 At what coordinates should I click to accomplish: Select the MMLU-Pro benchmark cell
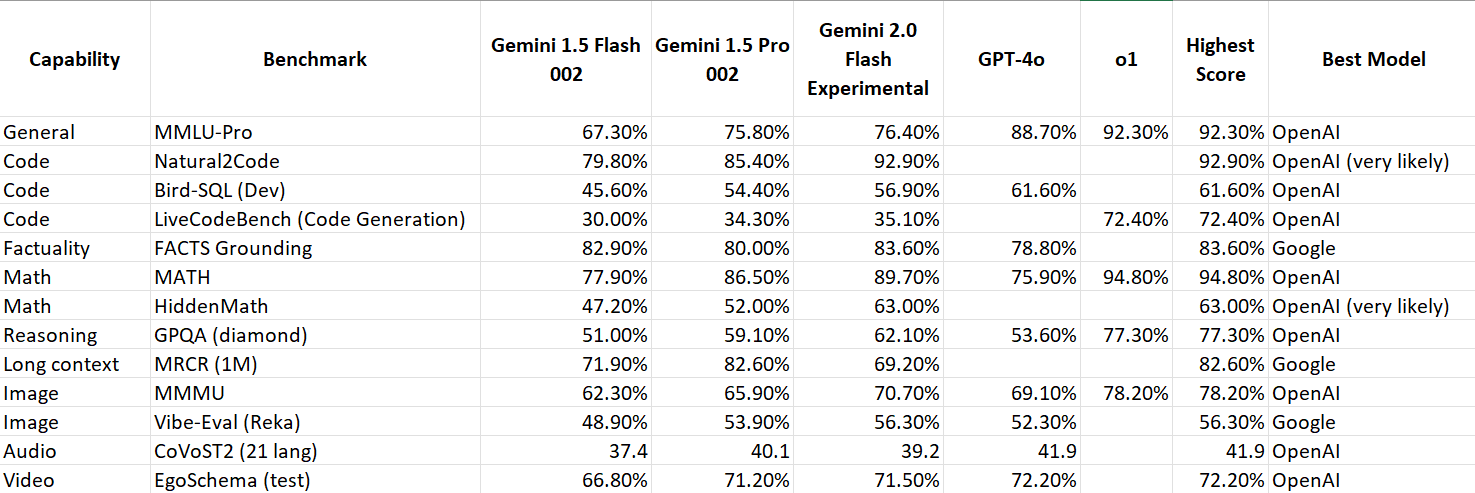(315, 132)
